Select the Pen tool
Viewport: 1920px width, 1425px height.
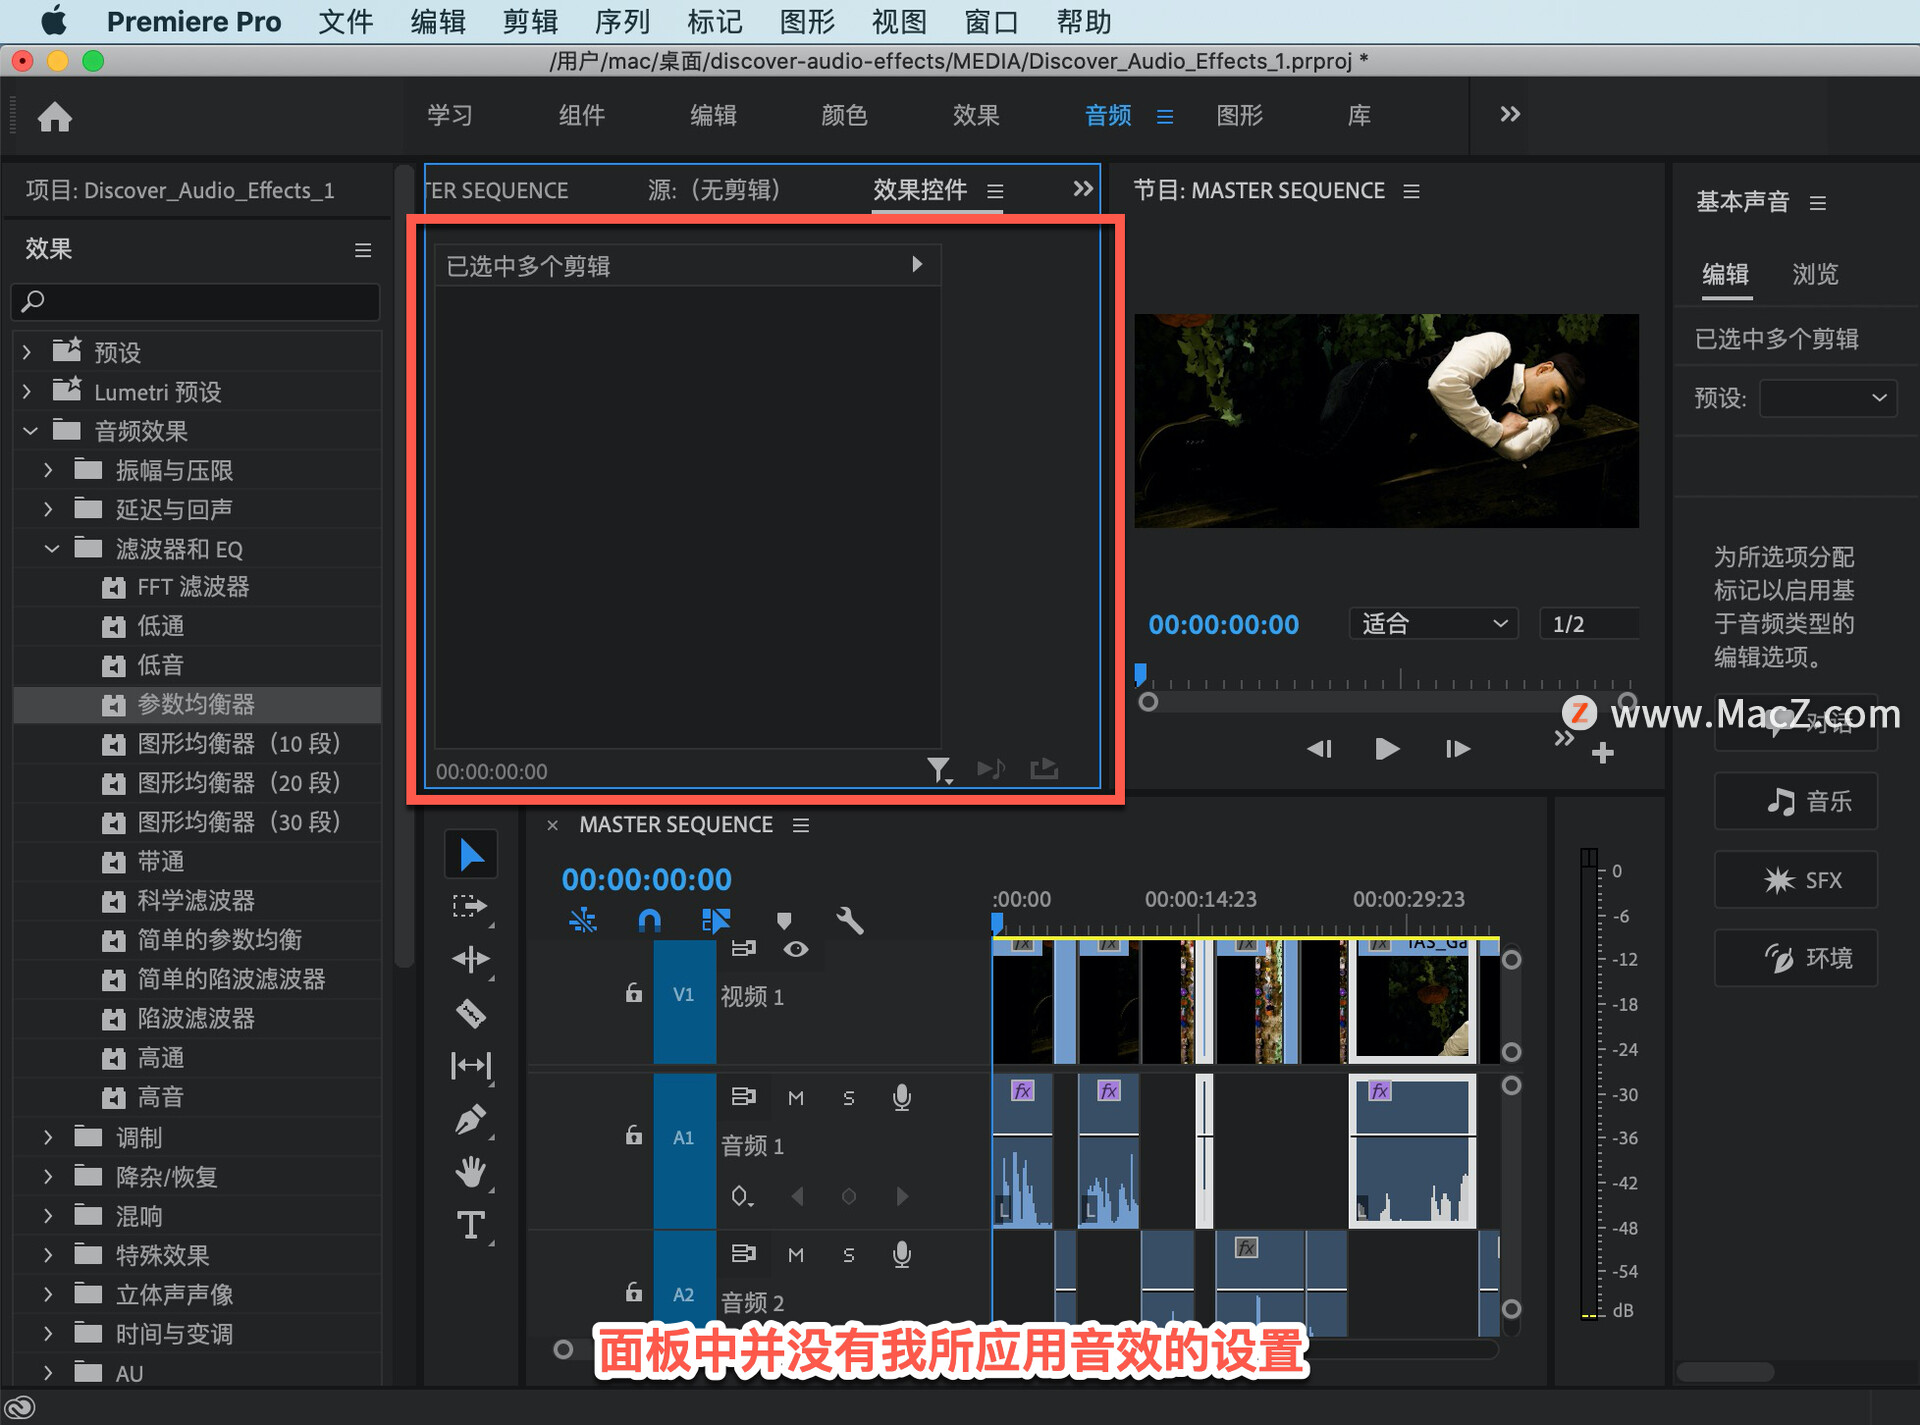coord(470,1119)
